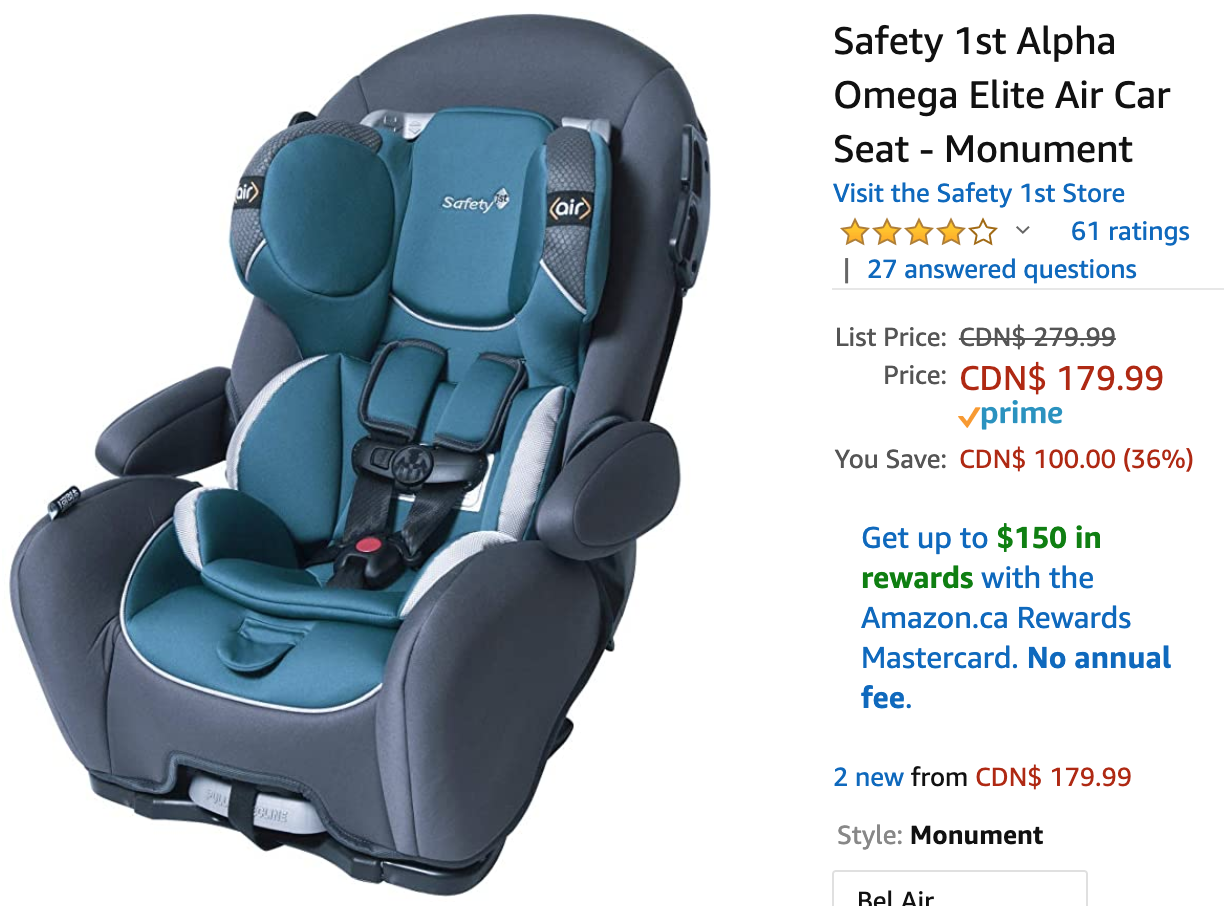Click the red harness buckle button in image
1224x906 pixels.
(x=371, y=545)
